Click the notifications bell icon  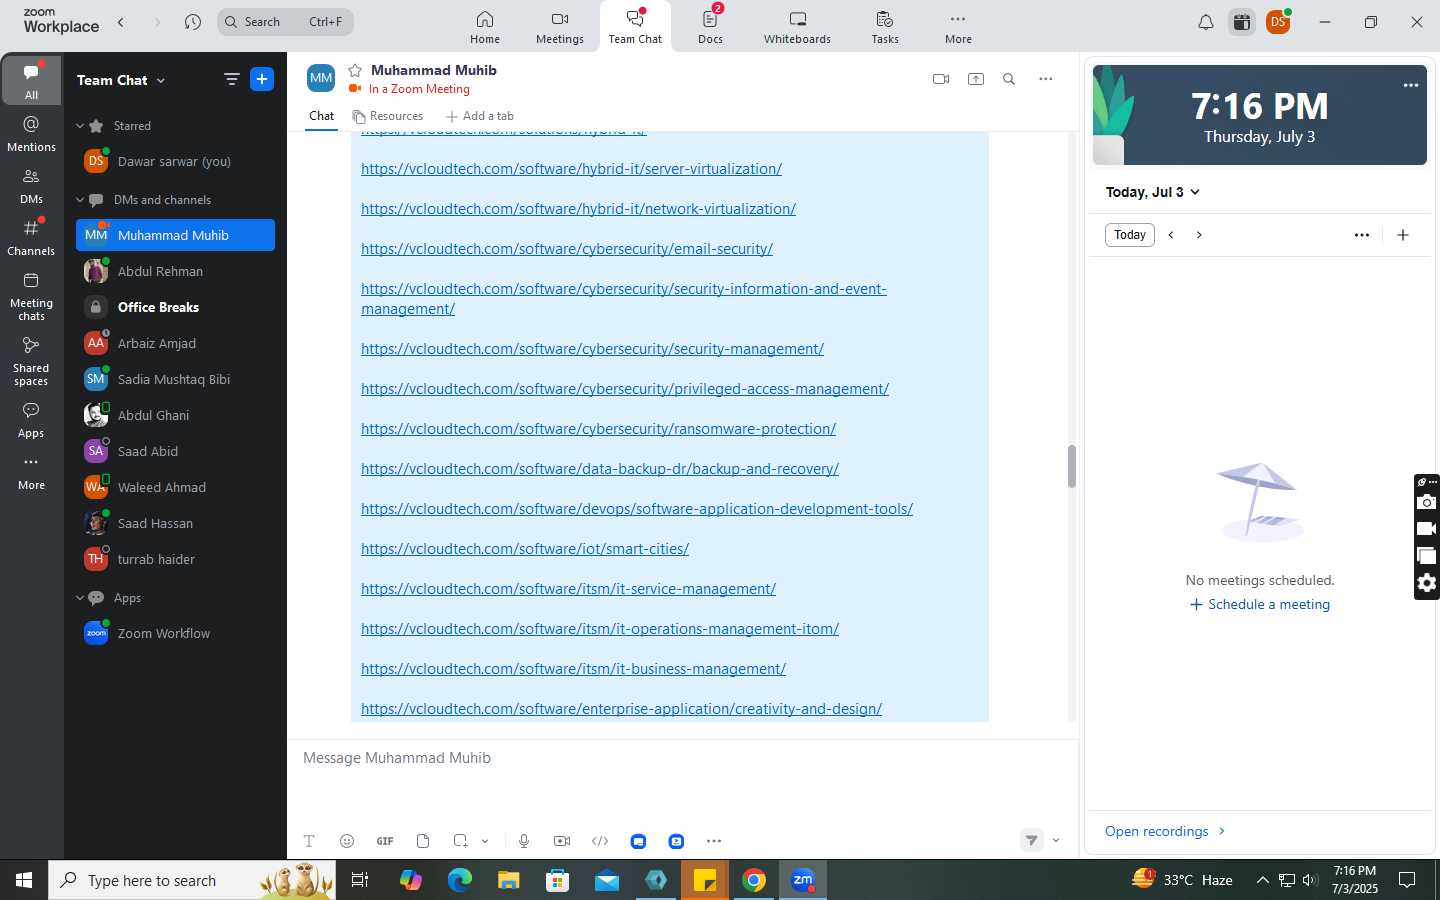pyautogui.click(x=1206, y=22)
